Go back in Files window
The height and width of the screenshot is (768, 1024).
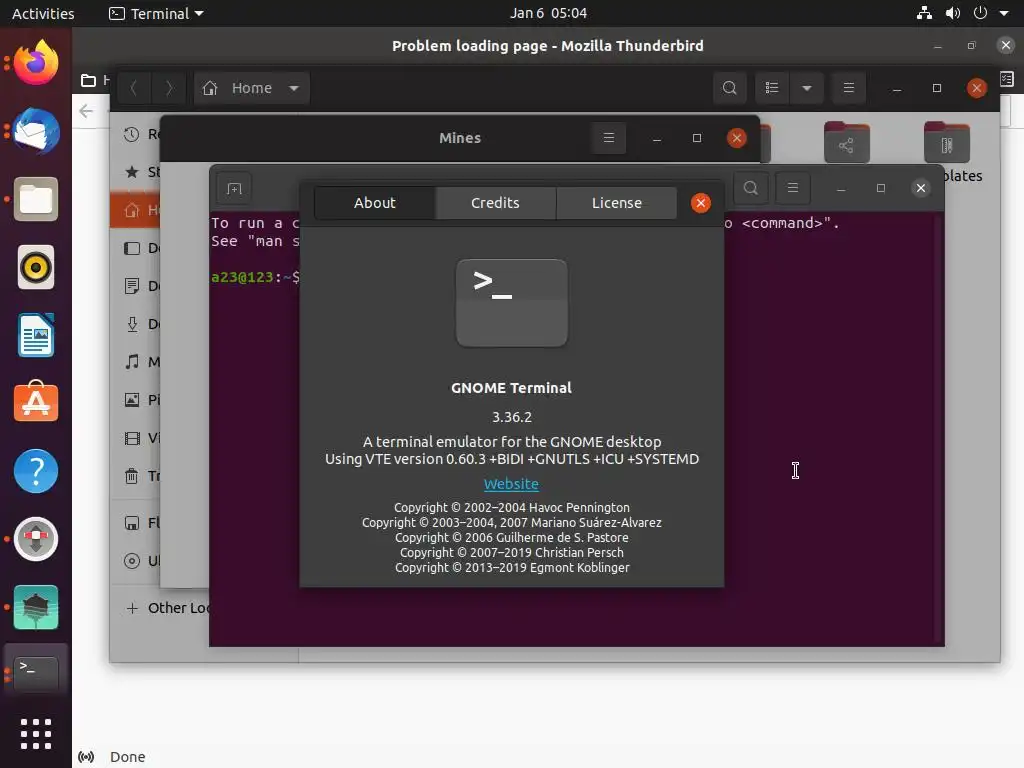134,88
